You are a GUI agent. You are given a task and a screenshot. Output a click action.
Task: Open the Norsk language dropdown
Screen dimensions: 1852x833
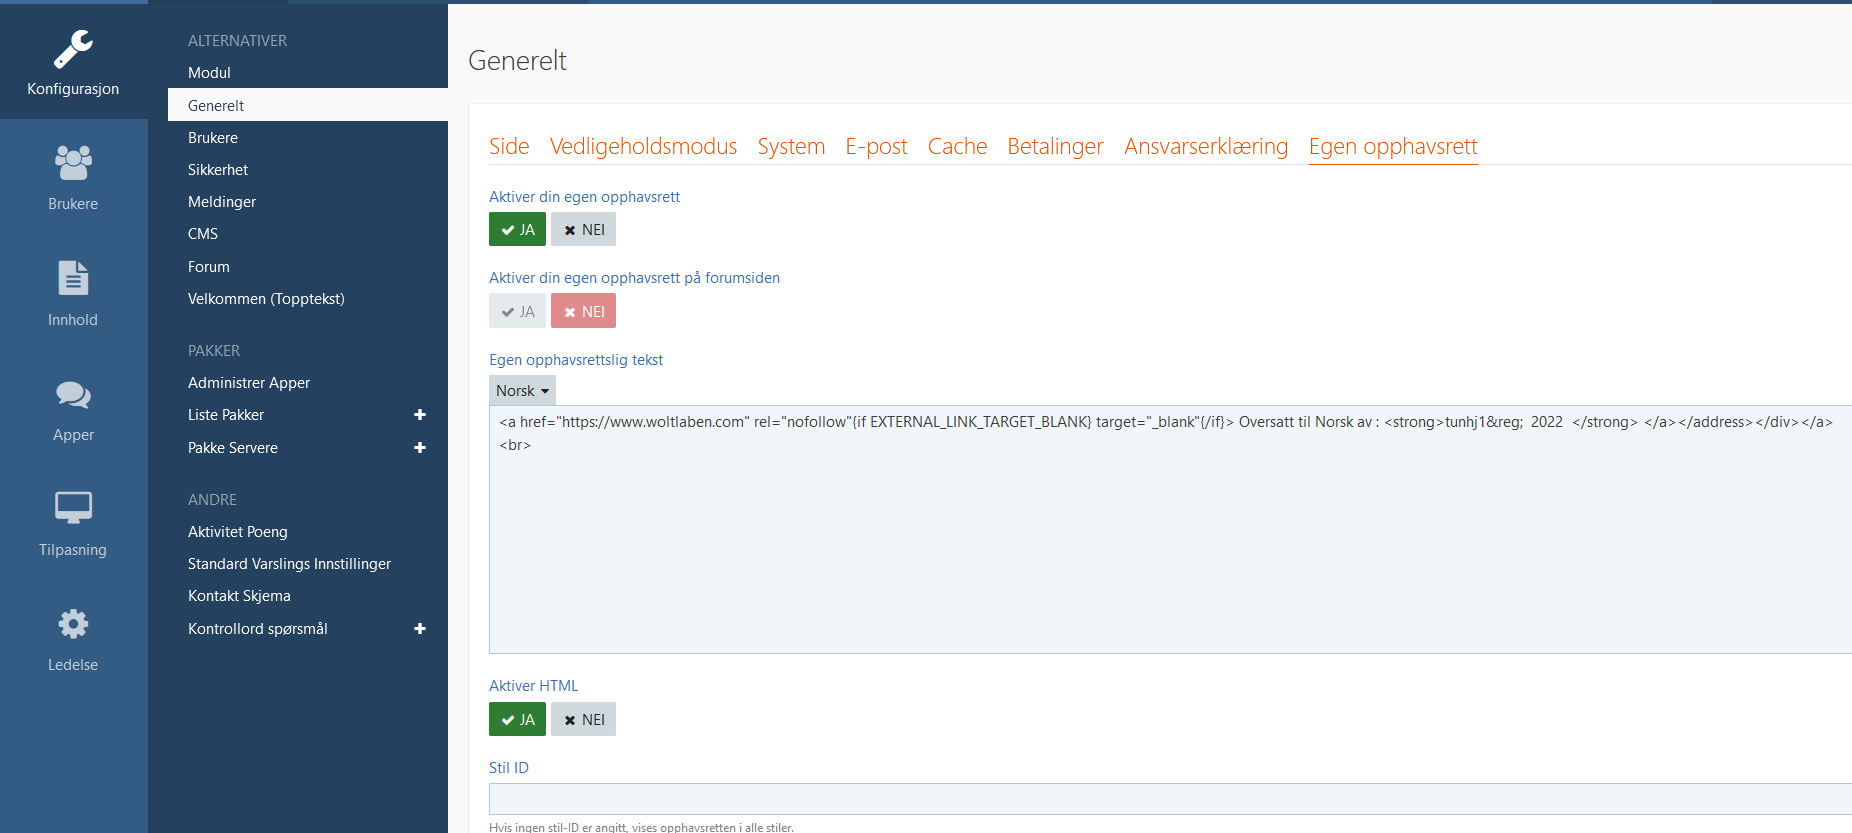(522, 391)
